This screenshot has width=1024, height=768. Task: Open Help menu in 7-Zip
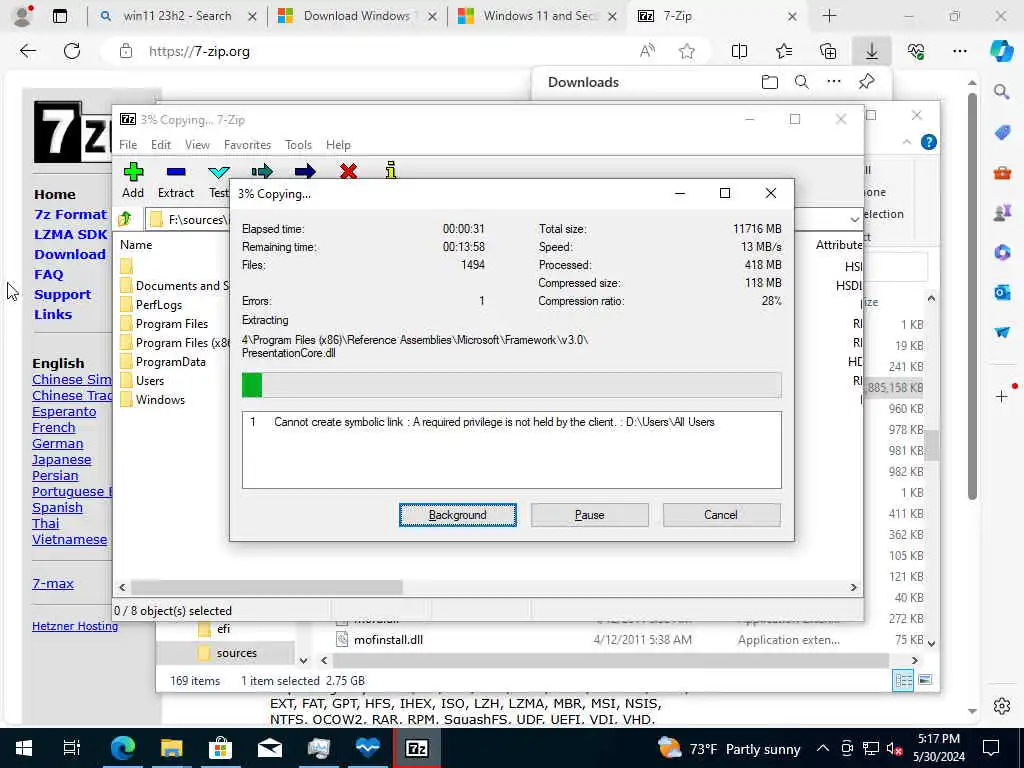point(338,145)
